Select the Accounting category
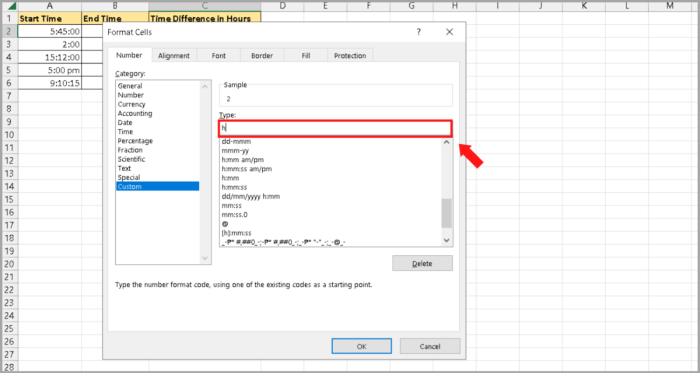The width and height of the screenshot is (700, 373). pyautogui.click(x=157, y=113)
